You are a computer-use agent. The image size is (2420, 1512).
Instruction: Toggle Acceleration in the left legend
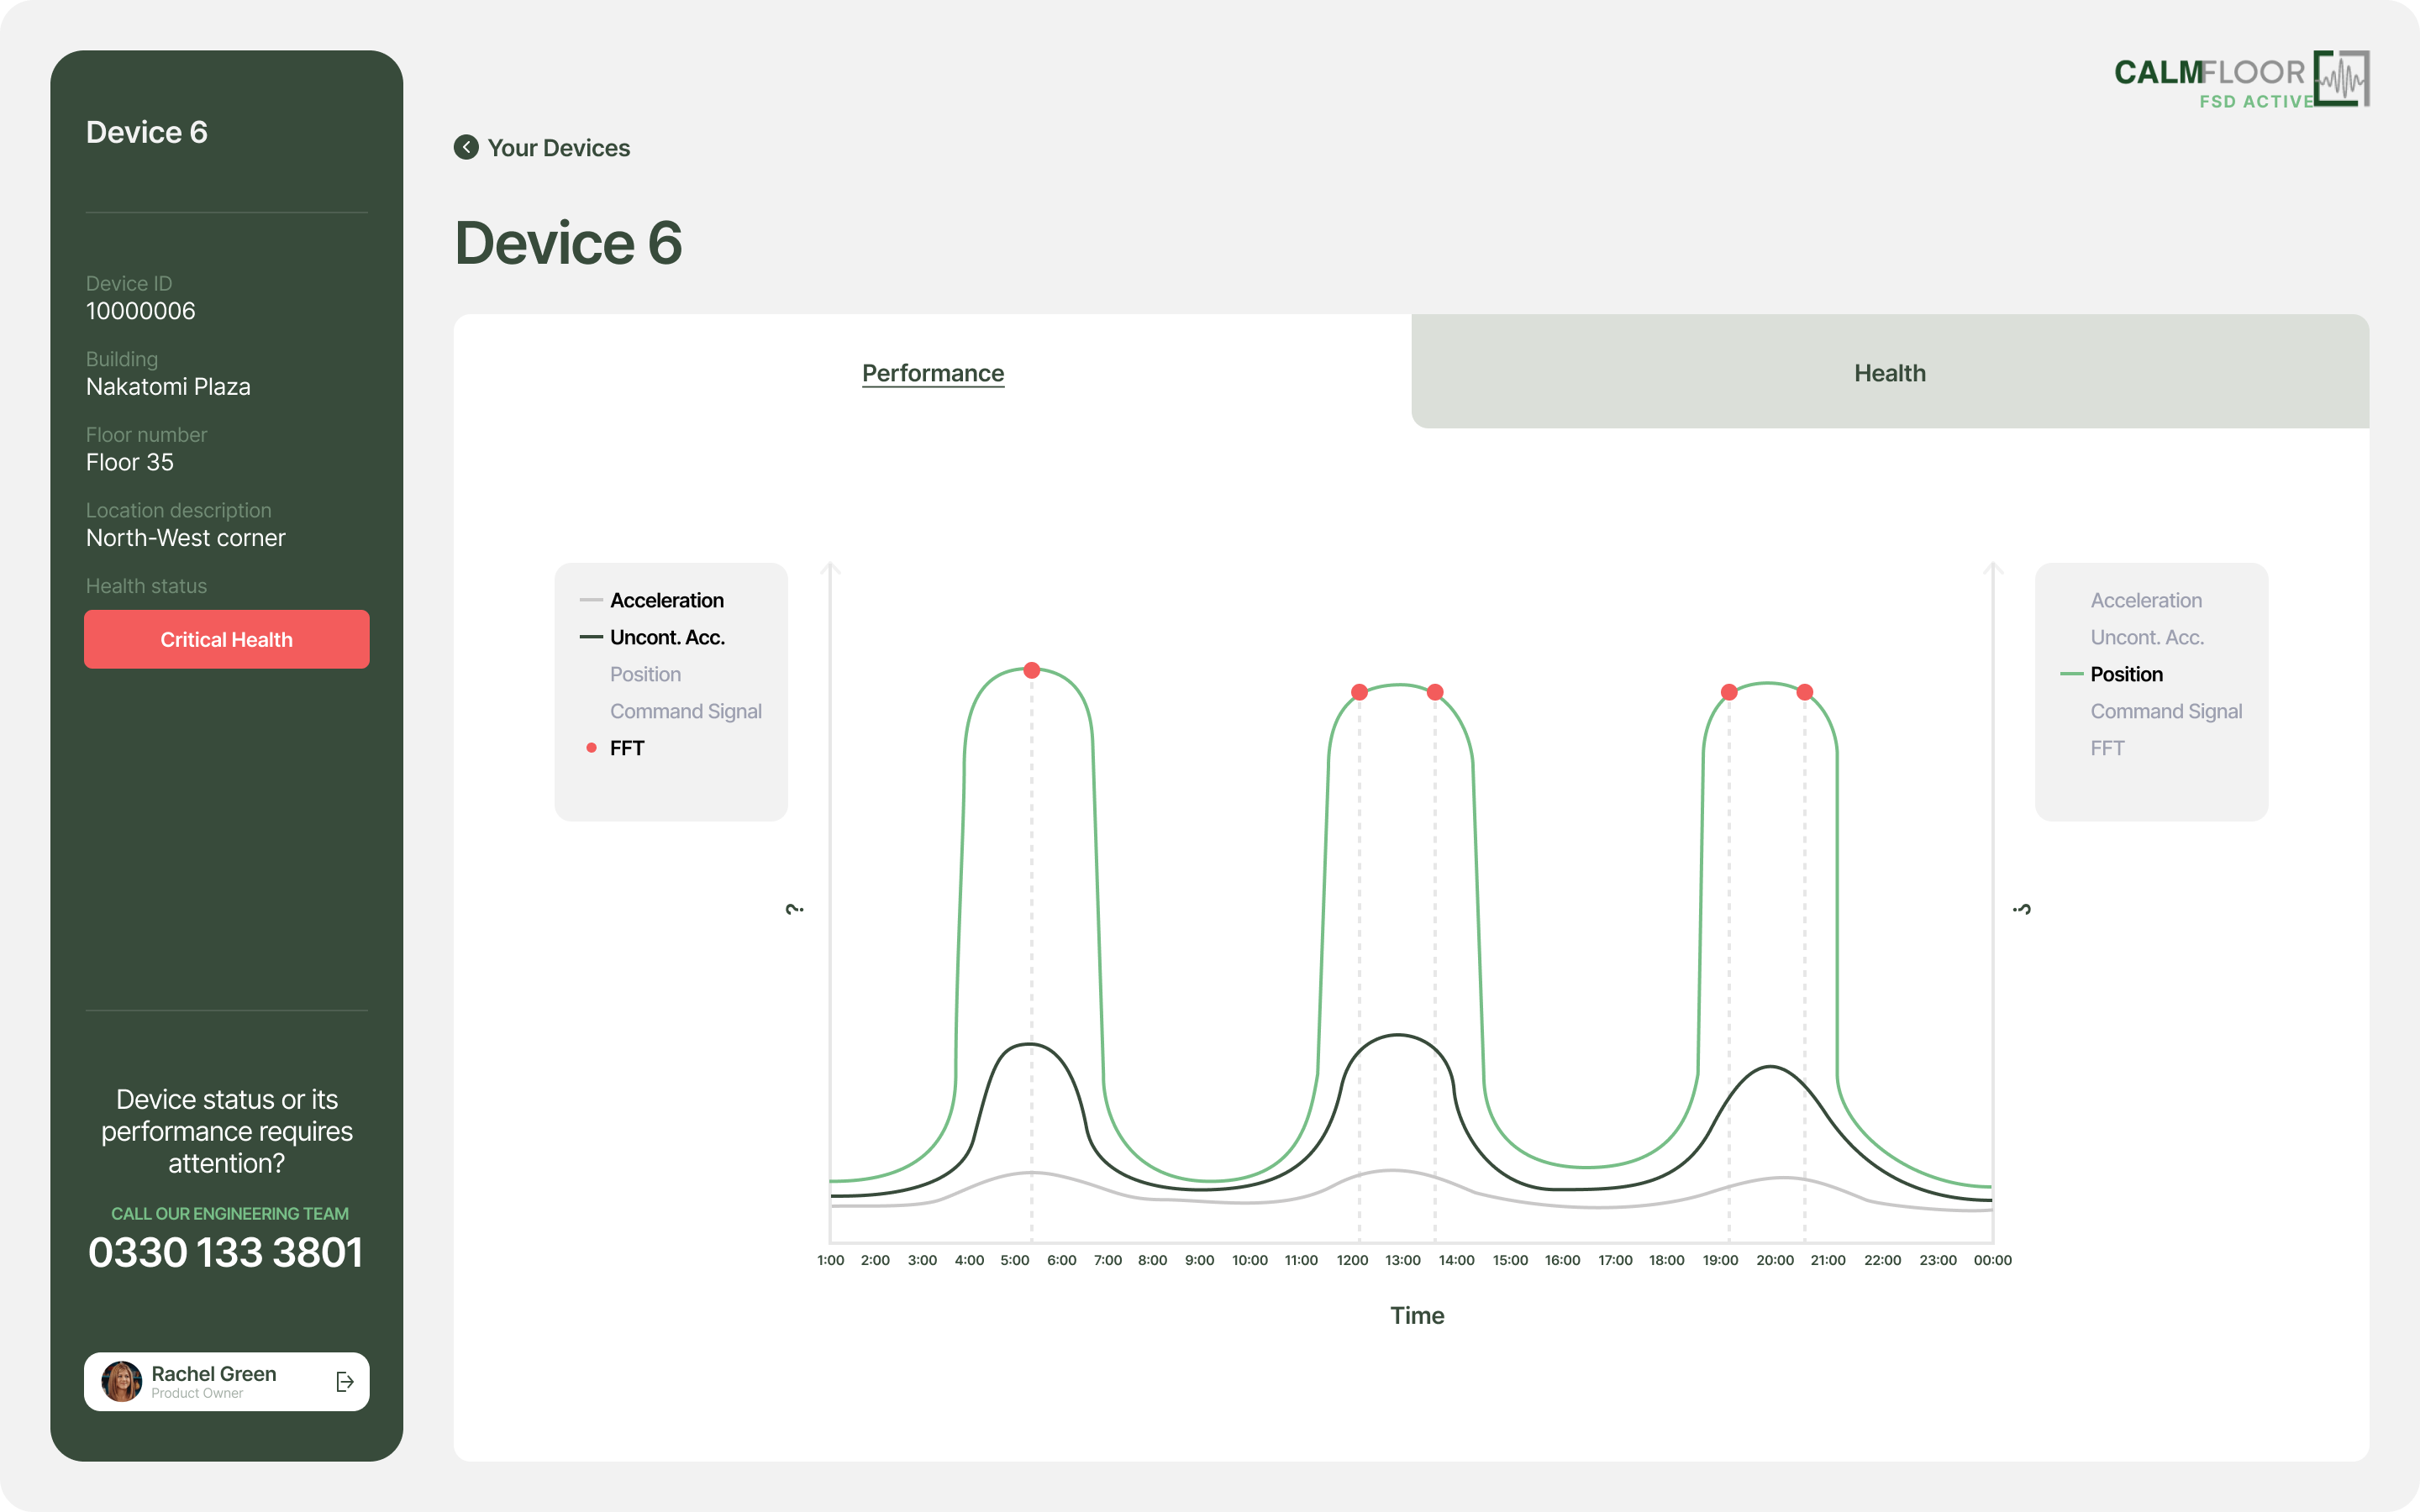pos(666,600)
